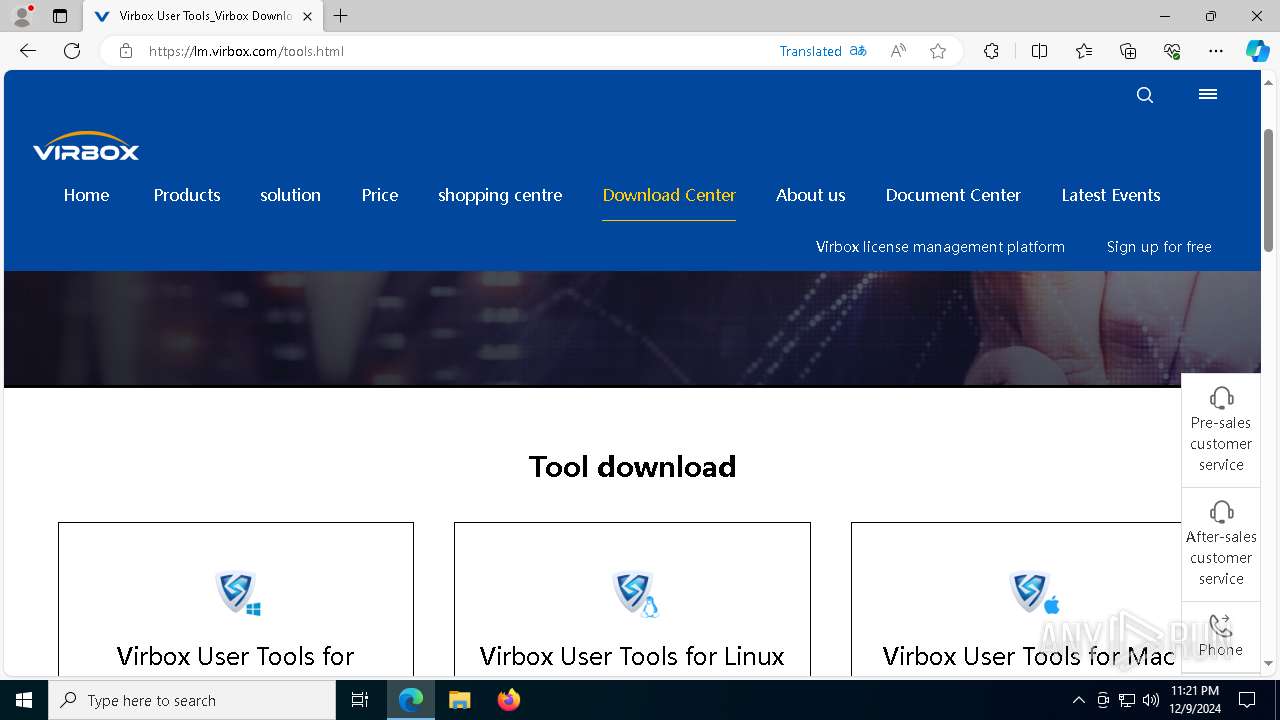The width and height of the screenshot is (1280, 720).
Task: Click the Windows tools shield icon
Action: (238, 593)
